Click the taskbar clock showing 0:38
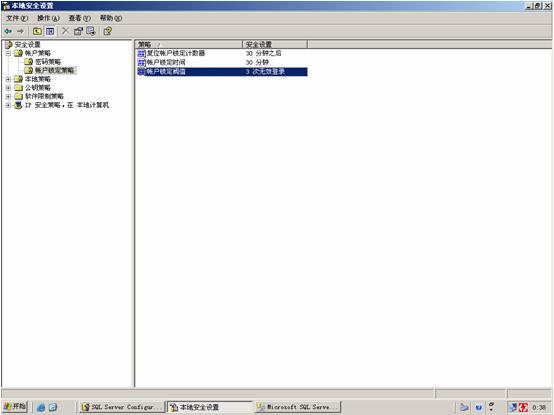Image resolution: width=554 pixels, height=415 pixels. click(x=539, y=408)
